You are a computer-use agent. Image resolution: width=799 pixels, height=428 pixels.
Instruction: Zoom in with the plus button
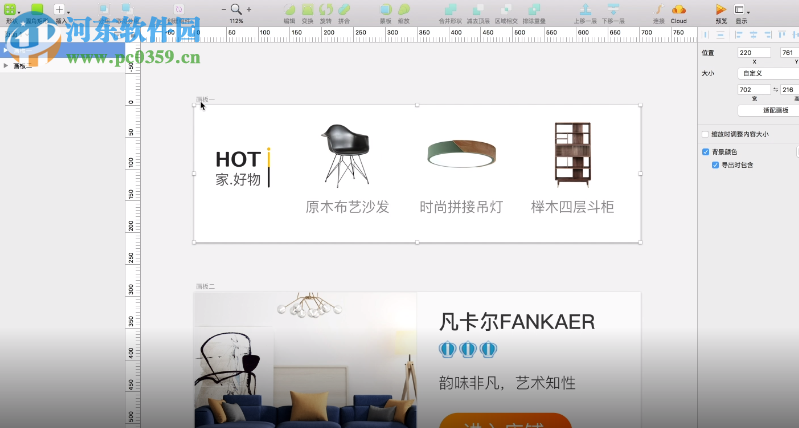tap(249, 9)
